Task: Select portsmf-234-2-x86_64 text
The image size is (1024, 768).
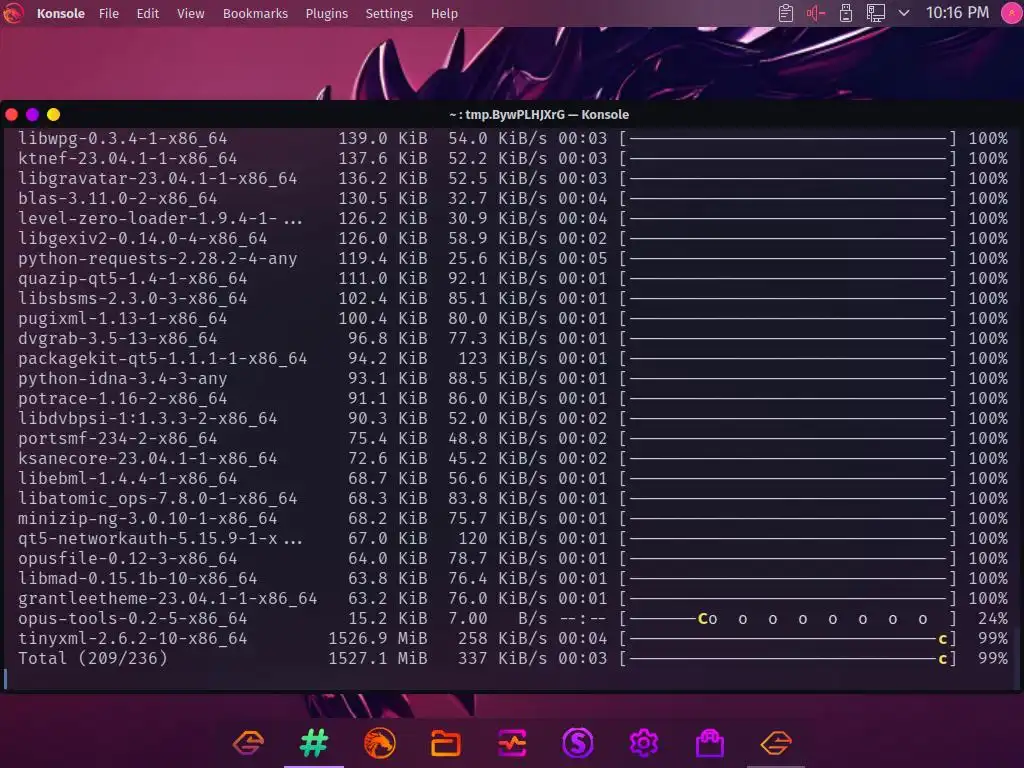Action: (x=118, y=438)
